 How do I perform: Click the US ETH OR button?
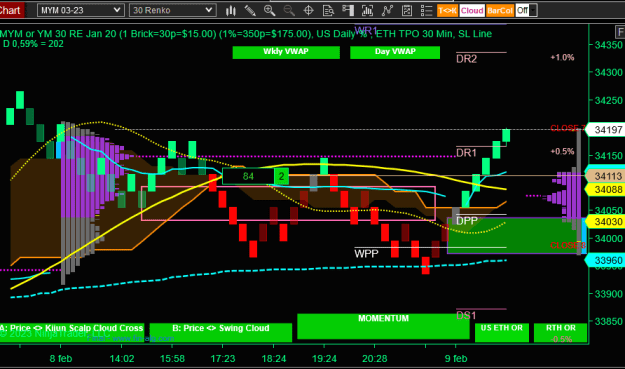tap(501, 332)
